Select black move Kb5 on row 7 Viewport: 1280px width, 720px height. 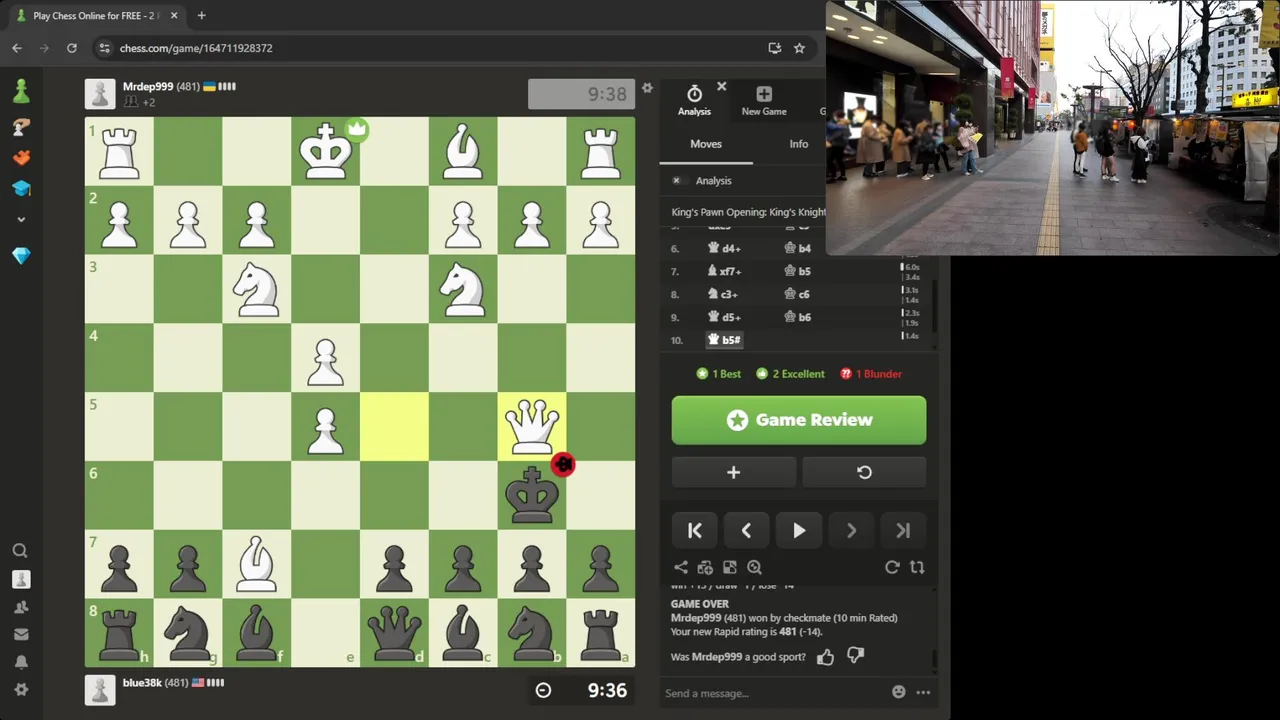798,271
